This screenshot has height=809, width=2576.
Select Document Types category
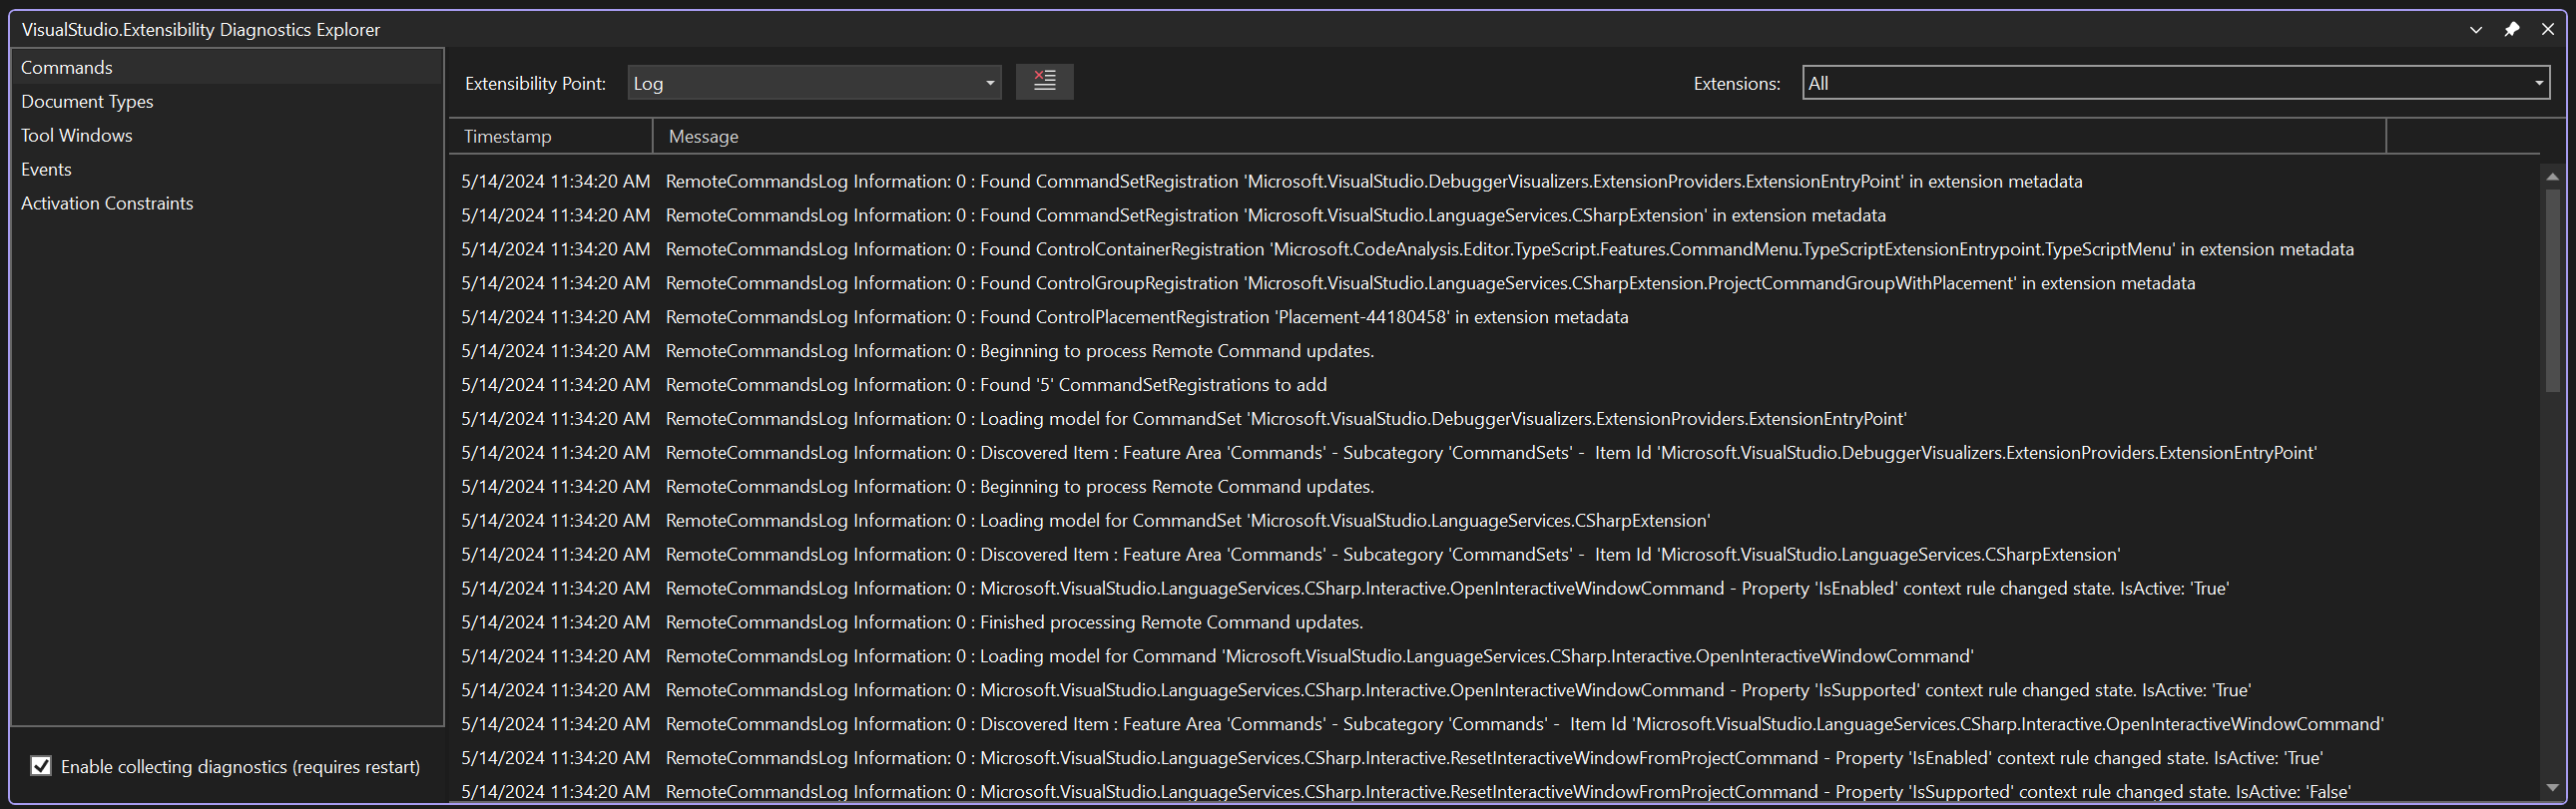coord(228,101)
